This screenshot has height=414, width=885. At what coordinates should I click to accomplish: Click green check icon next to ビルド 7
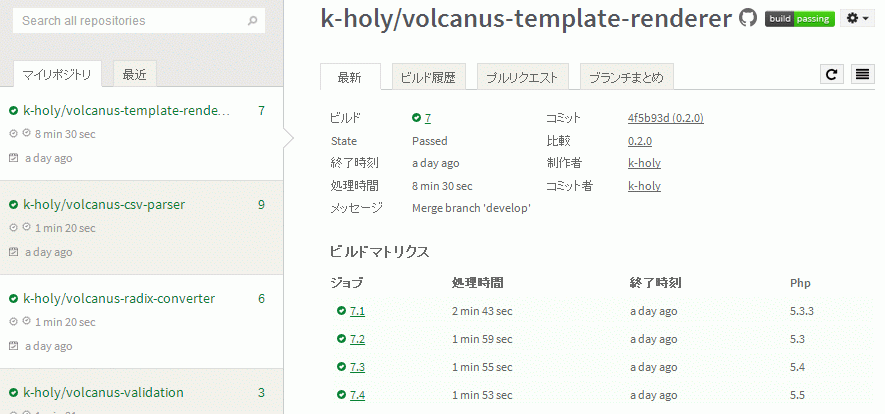click(x=417, y=118)
